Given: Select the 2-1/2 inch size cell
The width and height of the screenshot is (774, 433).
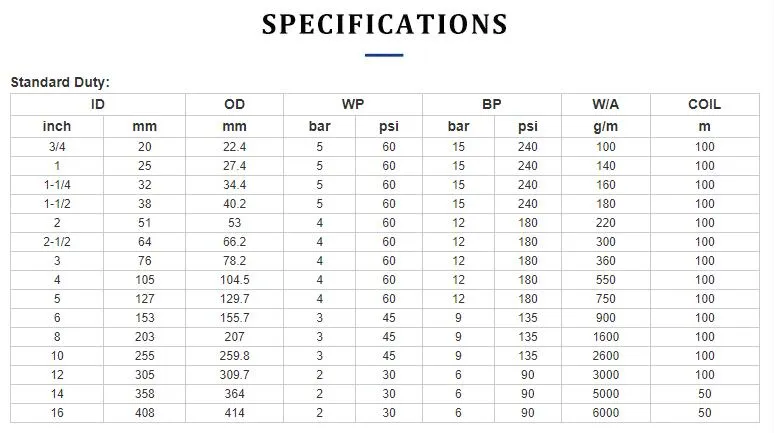Looking at the screenshot, I should tap(56, 242).
